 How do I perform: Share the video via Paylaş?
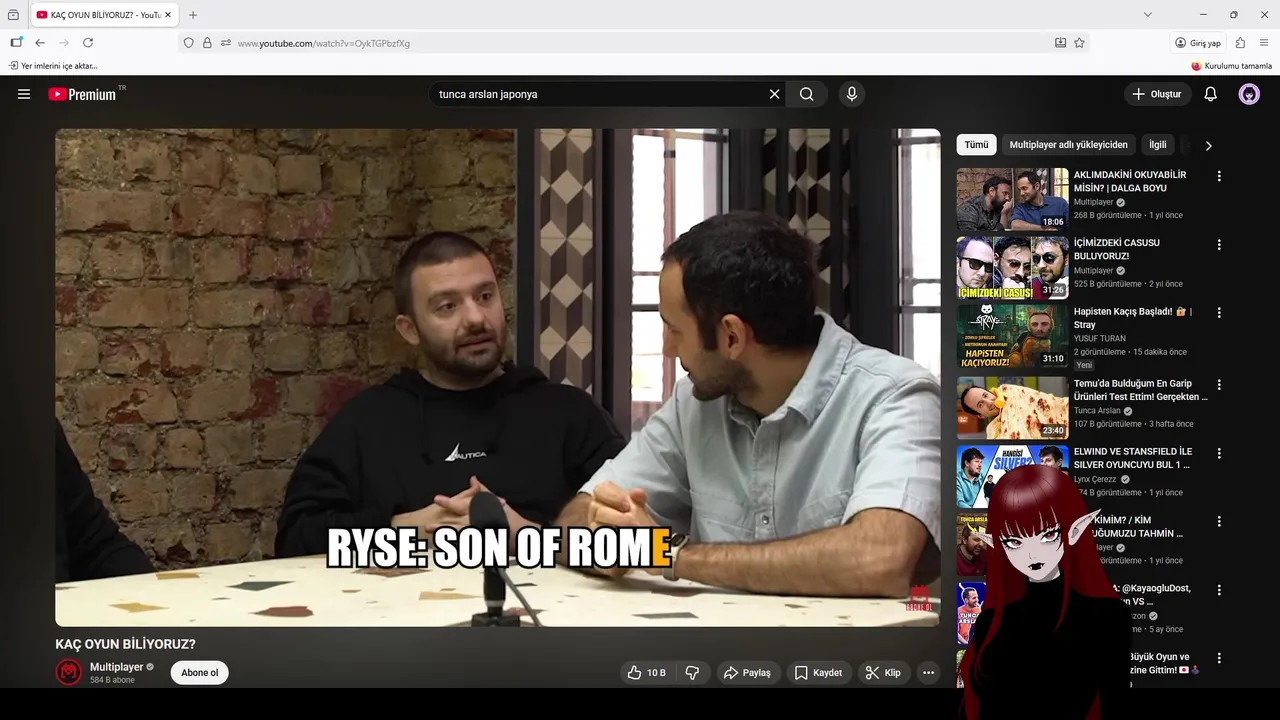[748, 673]
